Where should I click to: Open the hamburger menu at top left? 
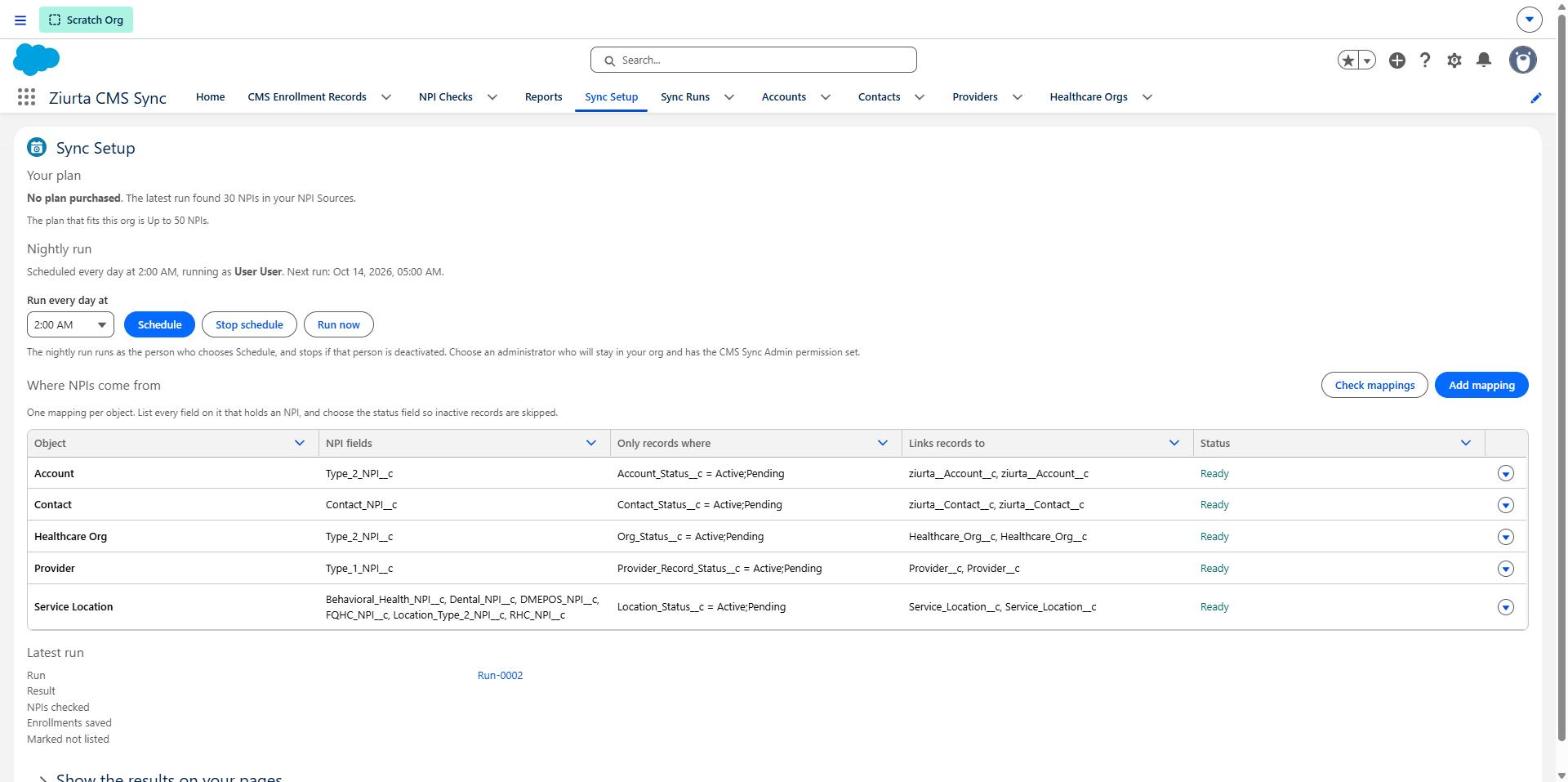point(20,20)
